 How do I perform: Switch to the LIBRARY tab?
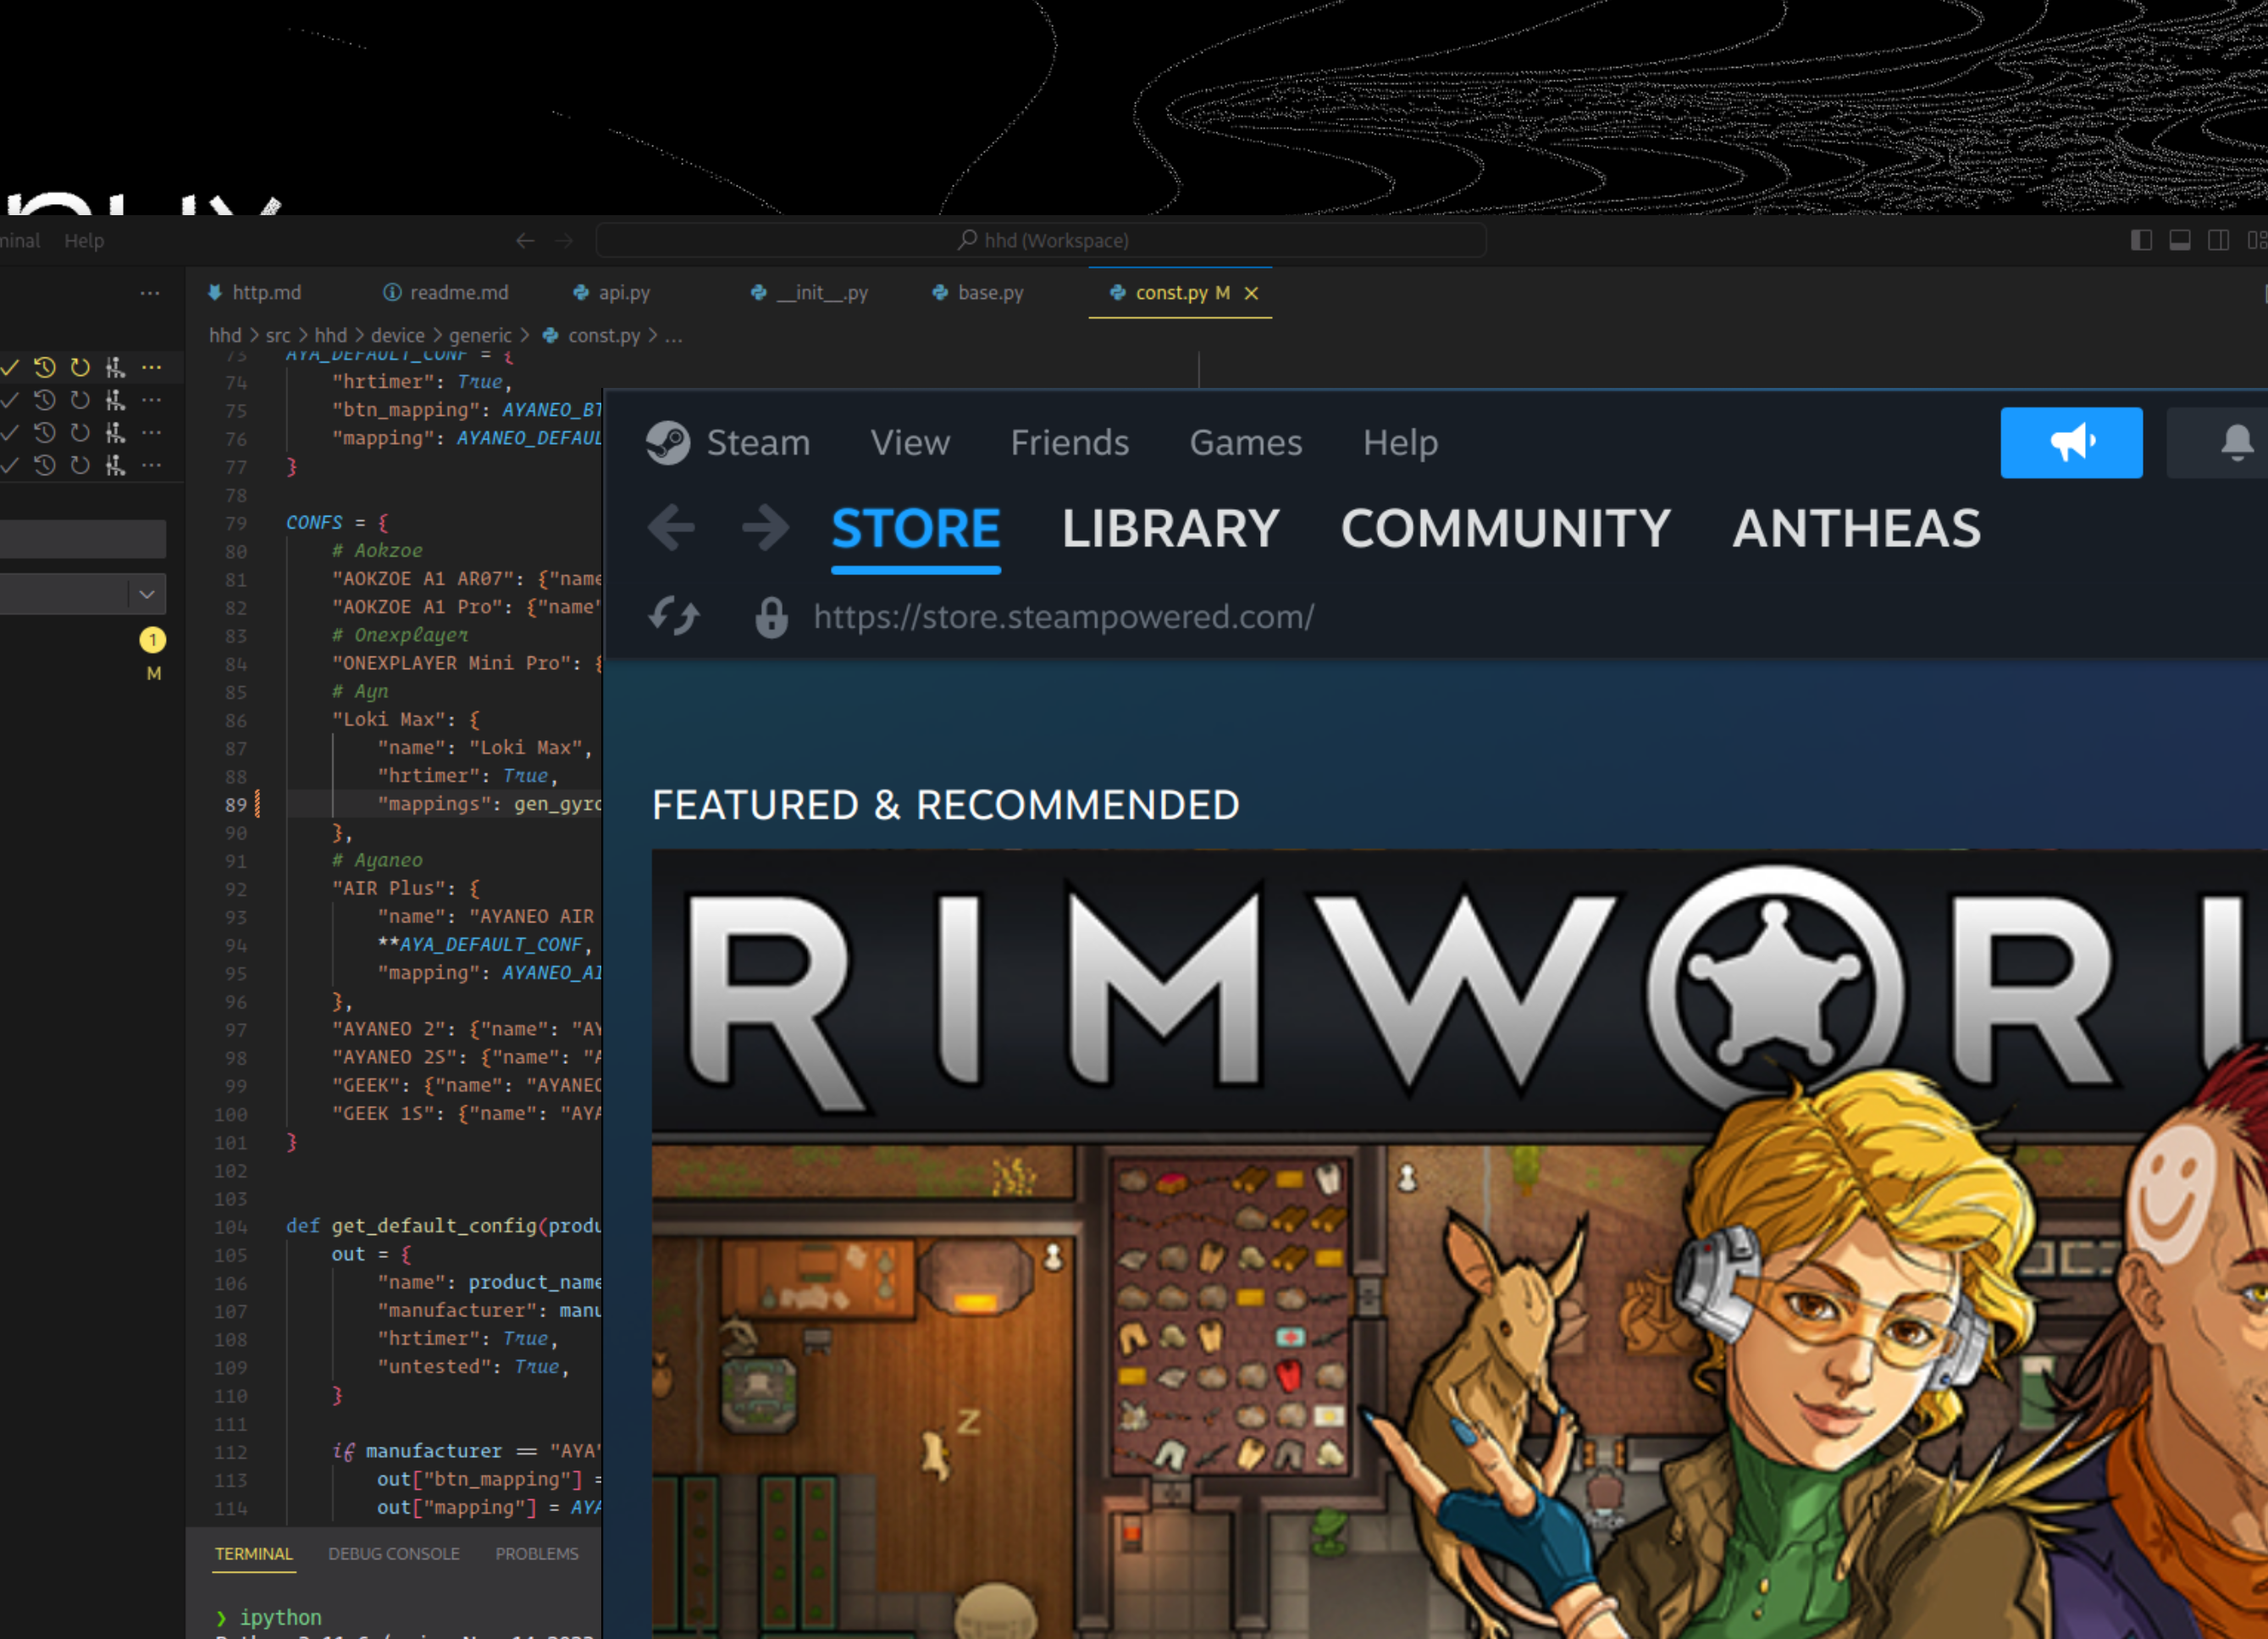1170,528
